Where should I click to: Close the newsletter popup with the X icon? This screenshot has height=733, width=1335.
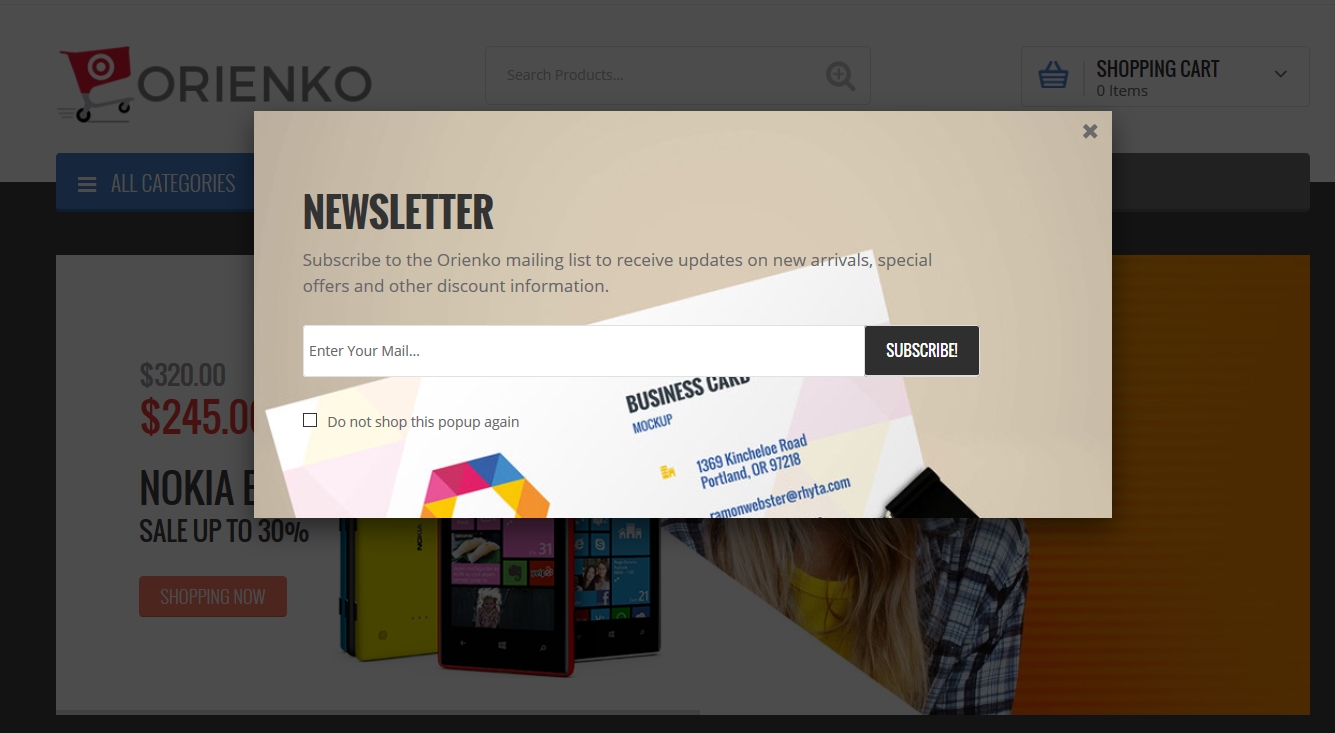tap(1090, 131)
